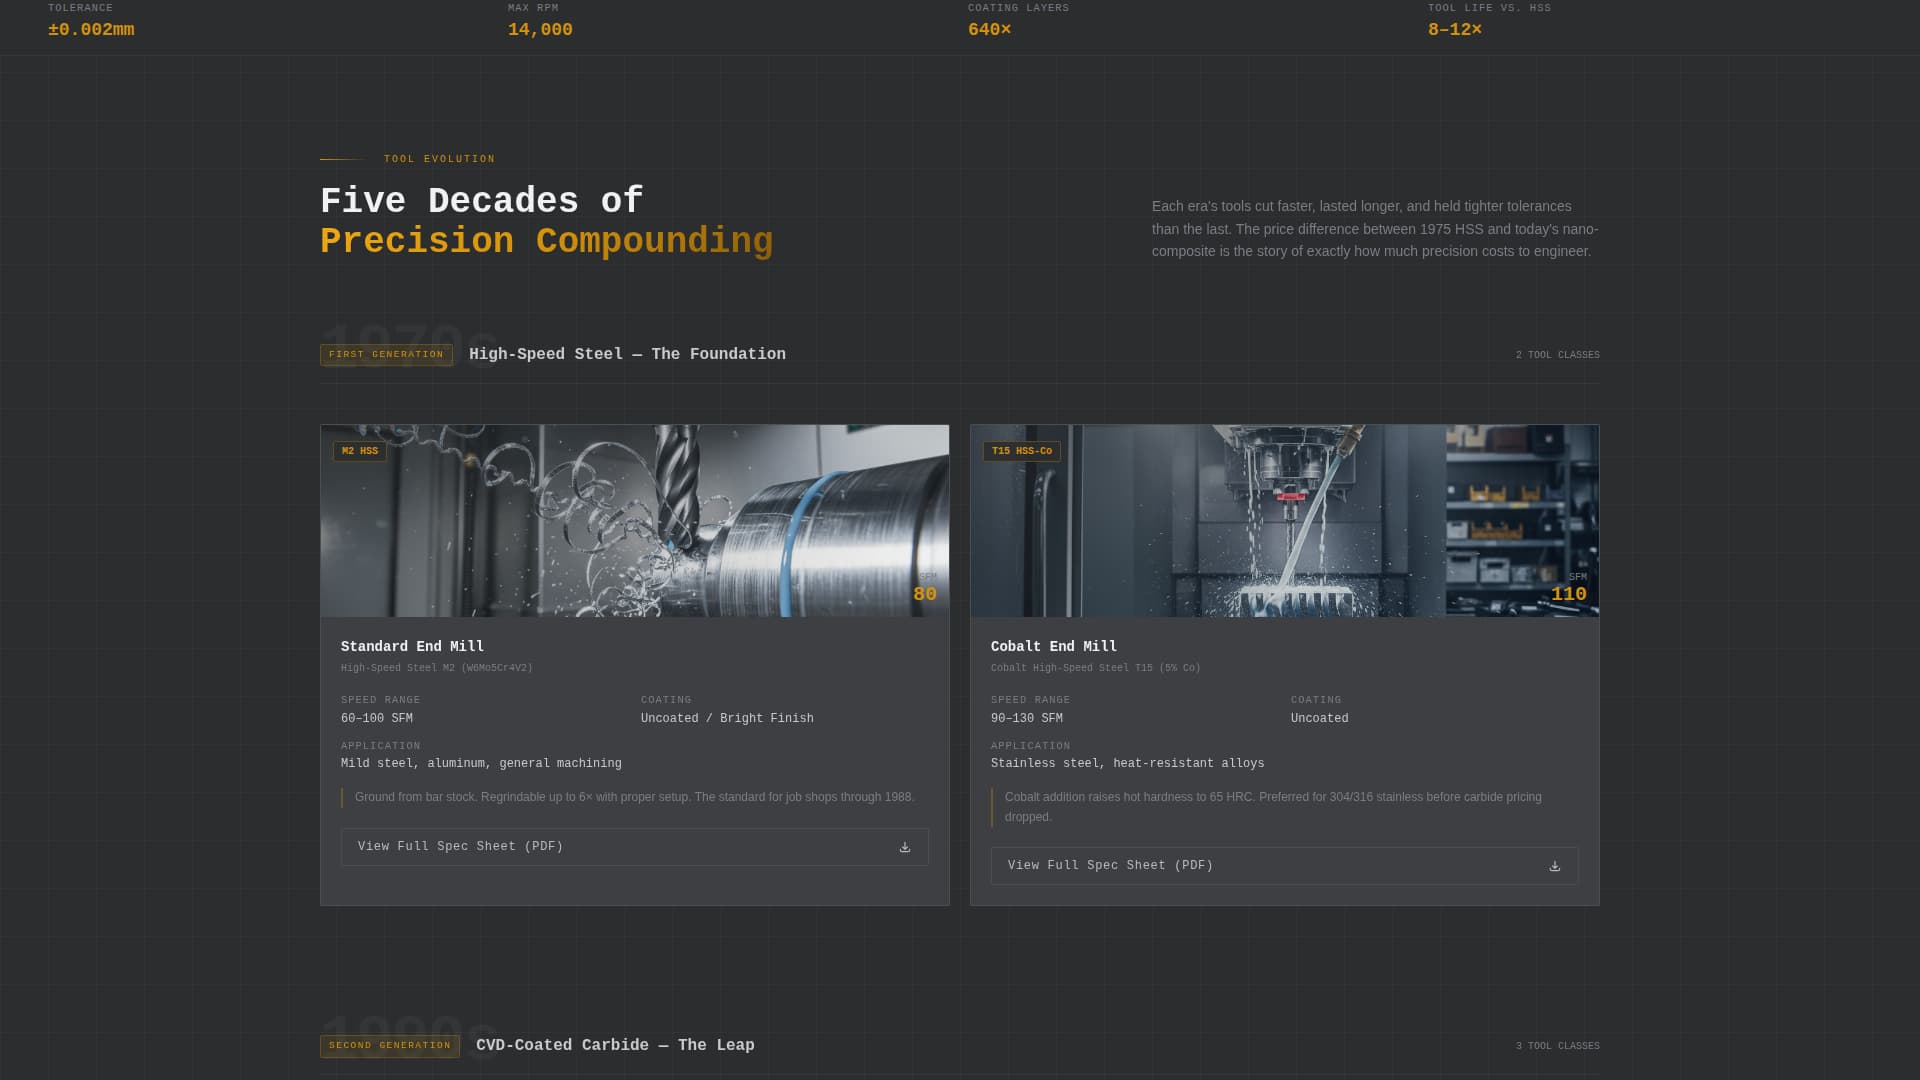
Task: Expand the High-Speed Steel — The Foundation section
Action: (x=628, y=354)
